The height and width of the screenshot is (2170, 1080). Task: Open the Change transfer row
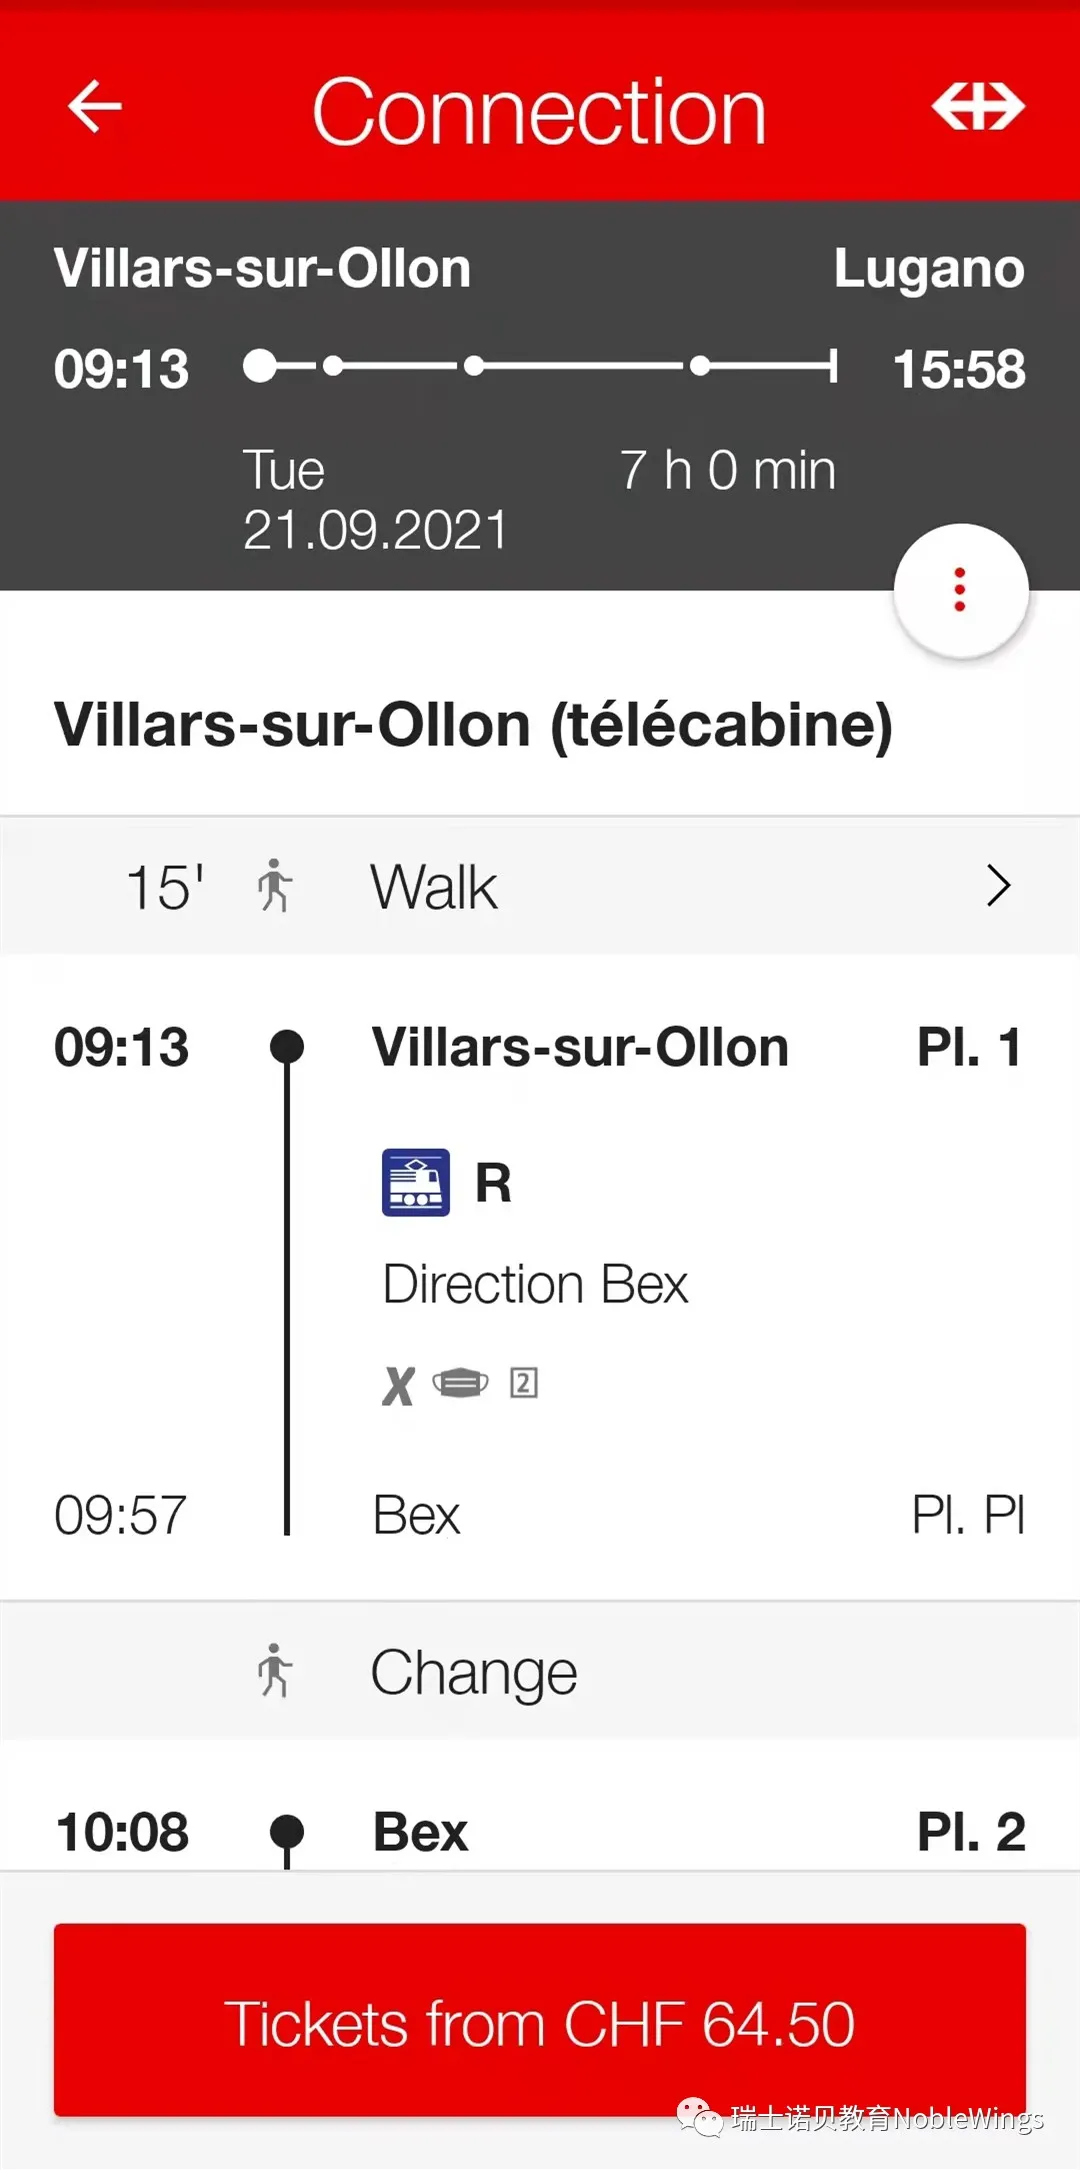click(x=540, y=1671)
